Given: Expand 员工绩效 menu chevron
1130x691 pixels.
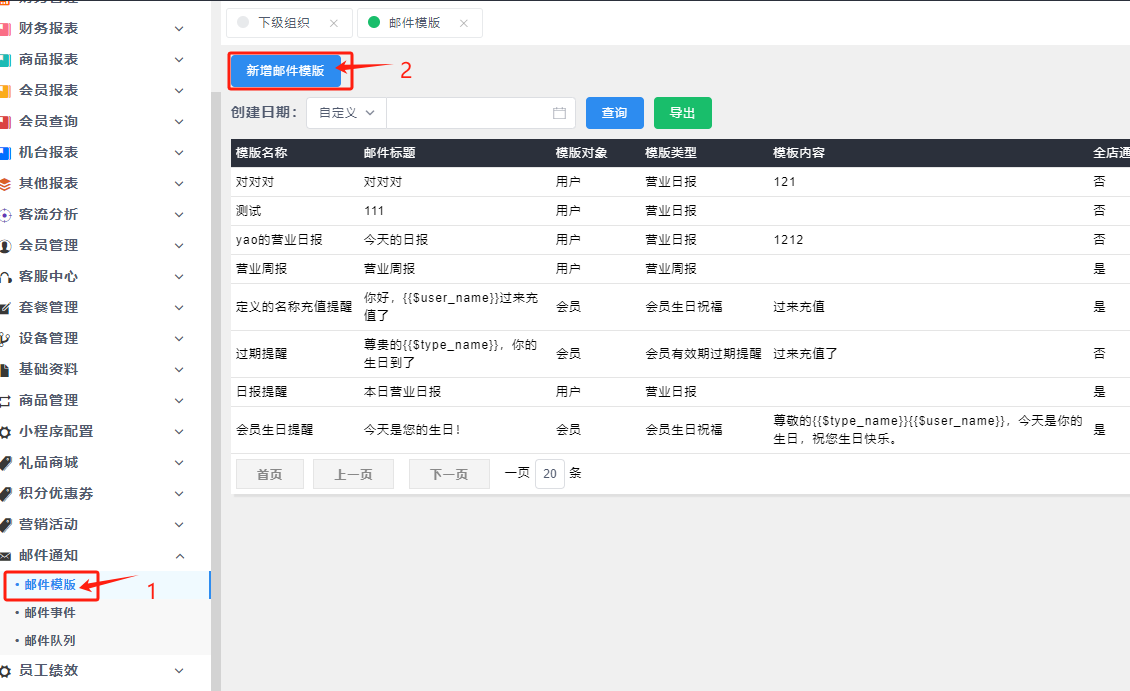Looking at the screenshot, I should (x=179, y=671).
